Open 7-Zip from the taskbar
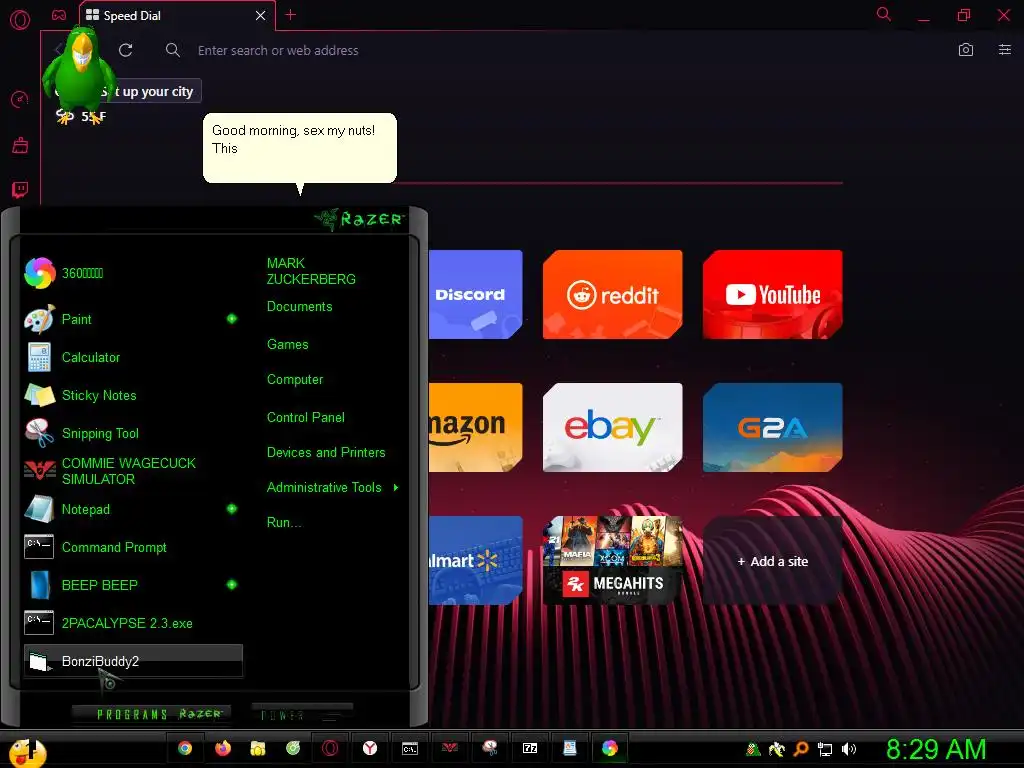The image size is (1024, 768). coord(530,748)
